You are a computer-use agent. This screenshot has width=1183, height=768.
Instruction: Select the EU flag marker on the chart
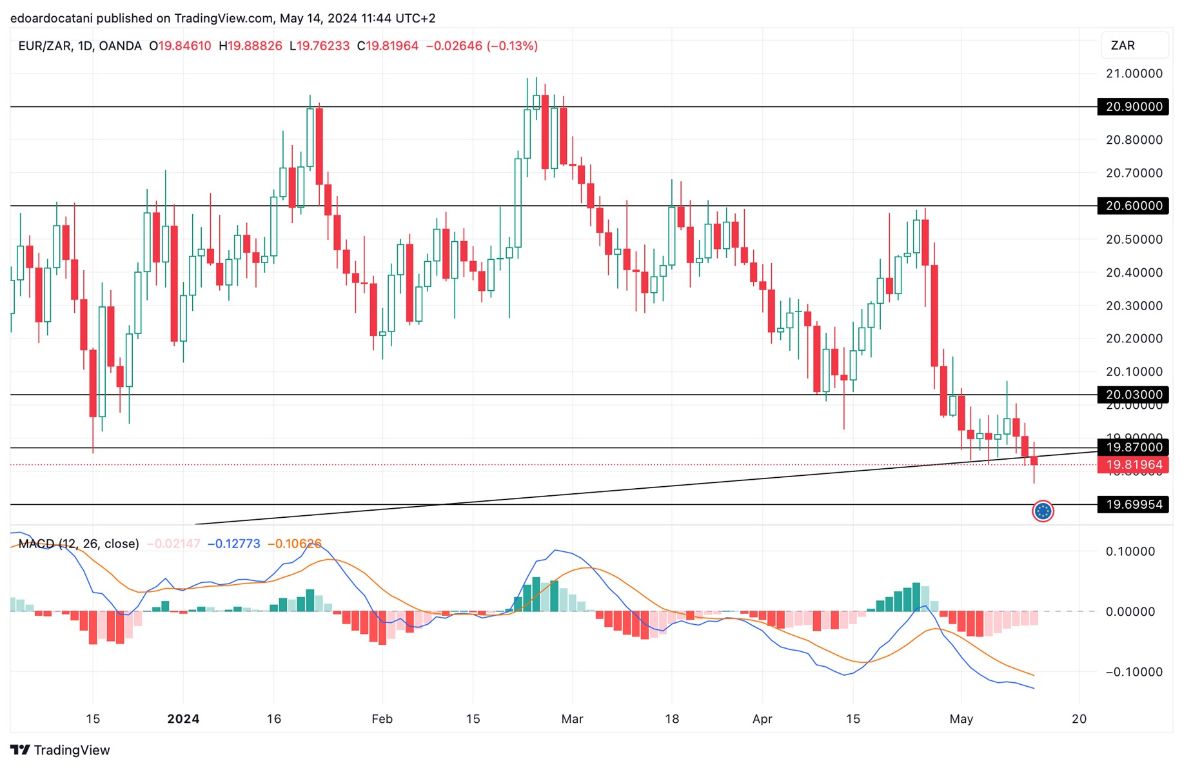pos(1042,510)
